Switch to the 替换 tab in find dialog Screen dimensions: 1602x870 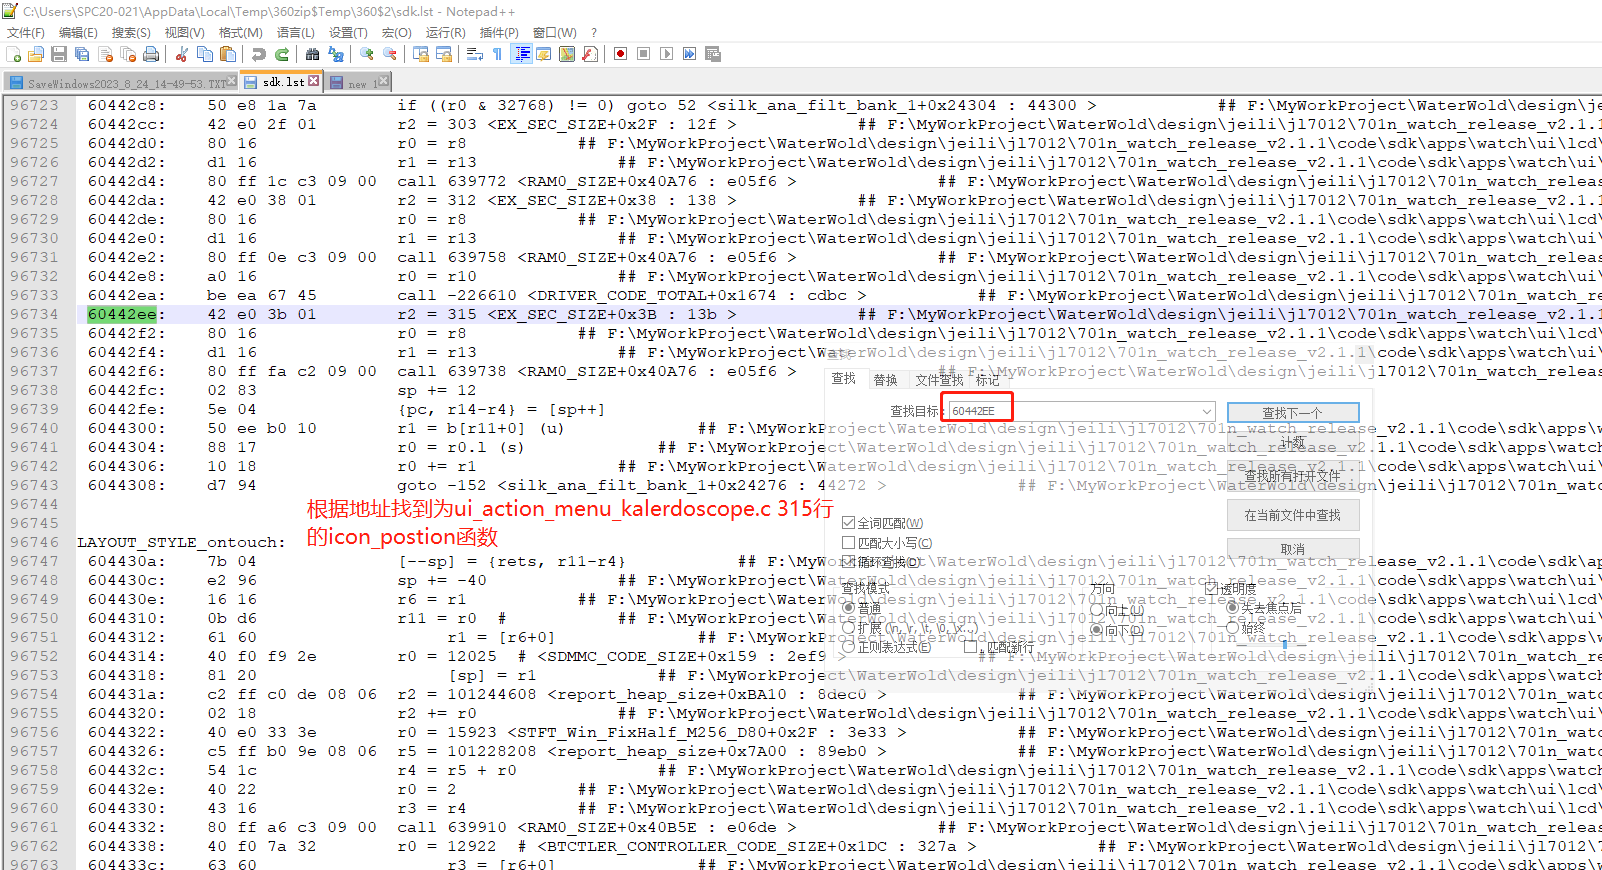[885, 380]
